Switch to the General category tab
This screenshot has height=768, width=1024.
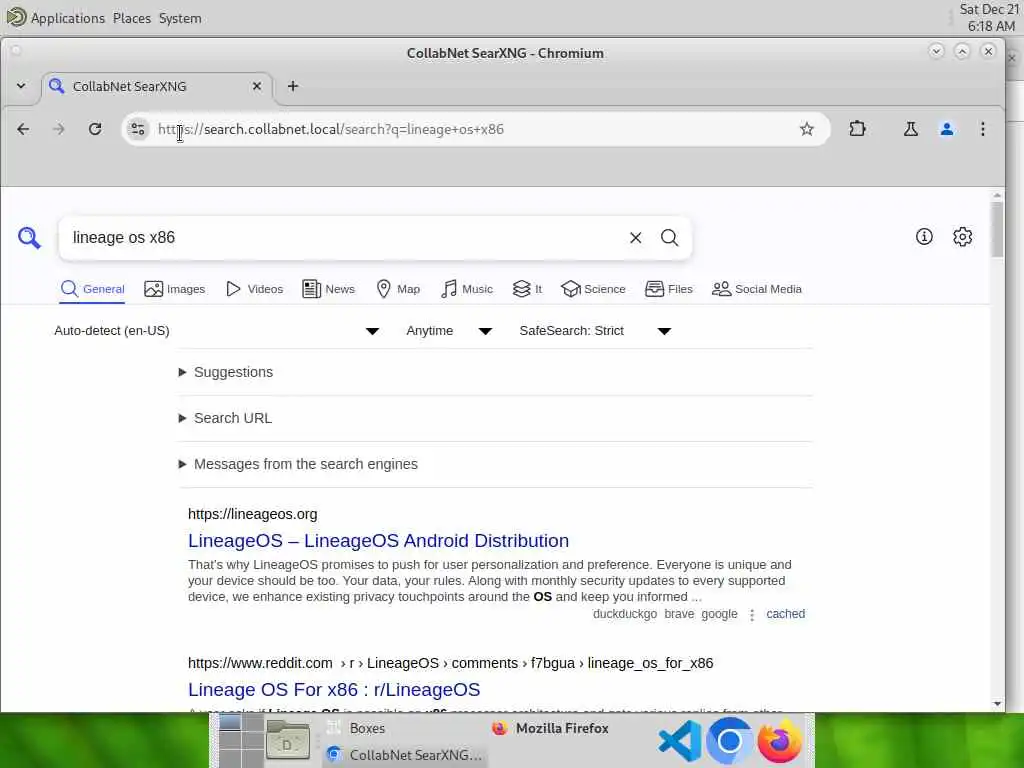pyautogui.click(x=92, y=289)
